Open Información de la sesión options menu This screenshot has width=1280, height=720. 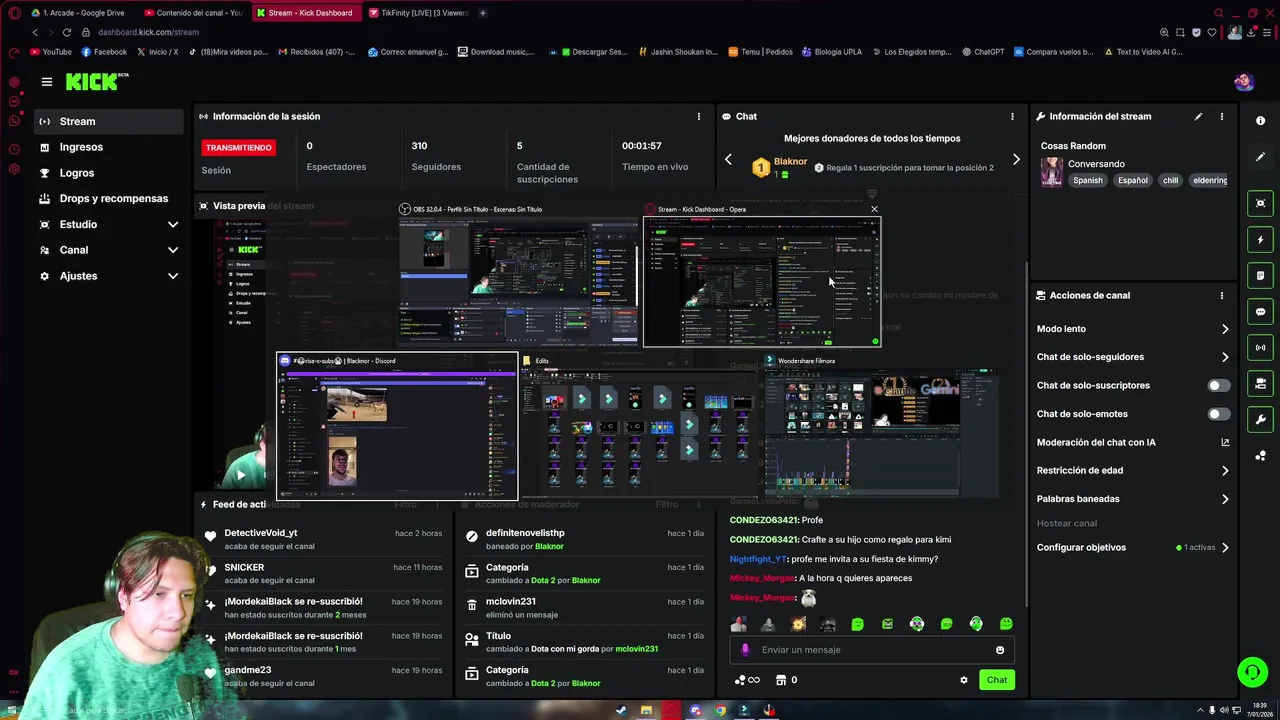(x=699, y=117)
